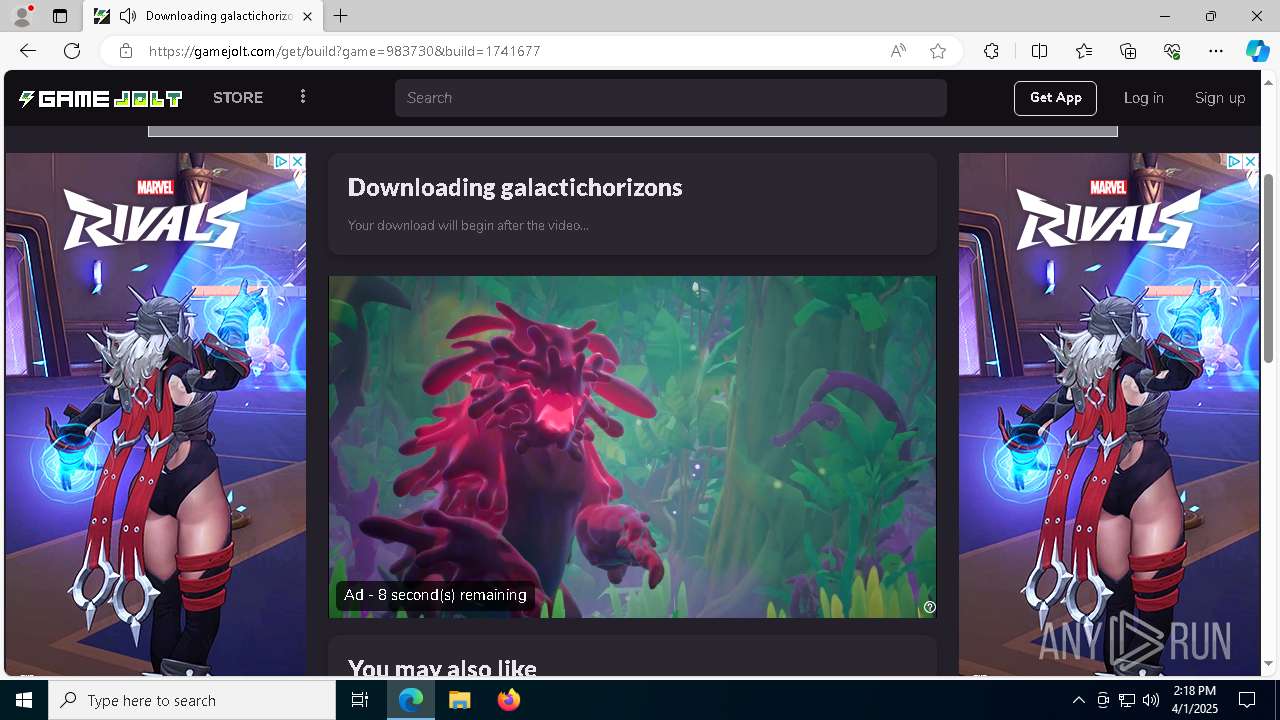1280x720 pixels.
Task: Click the Downloading galactichorizons heading
Action: tap(515, 187)
